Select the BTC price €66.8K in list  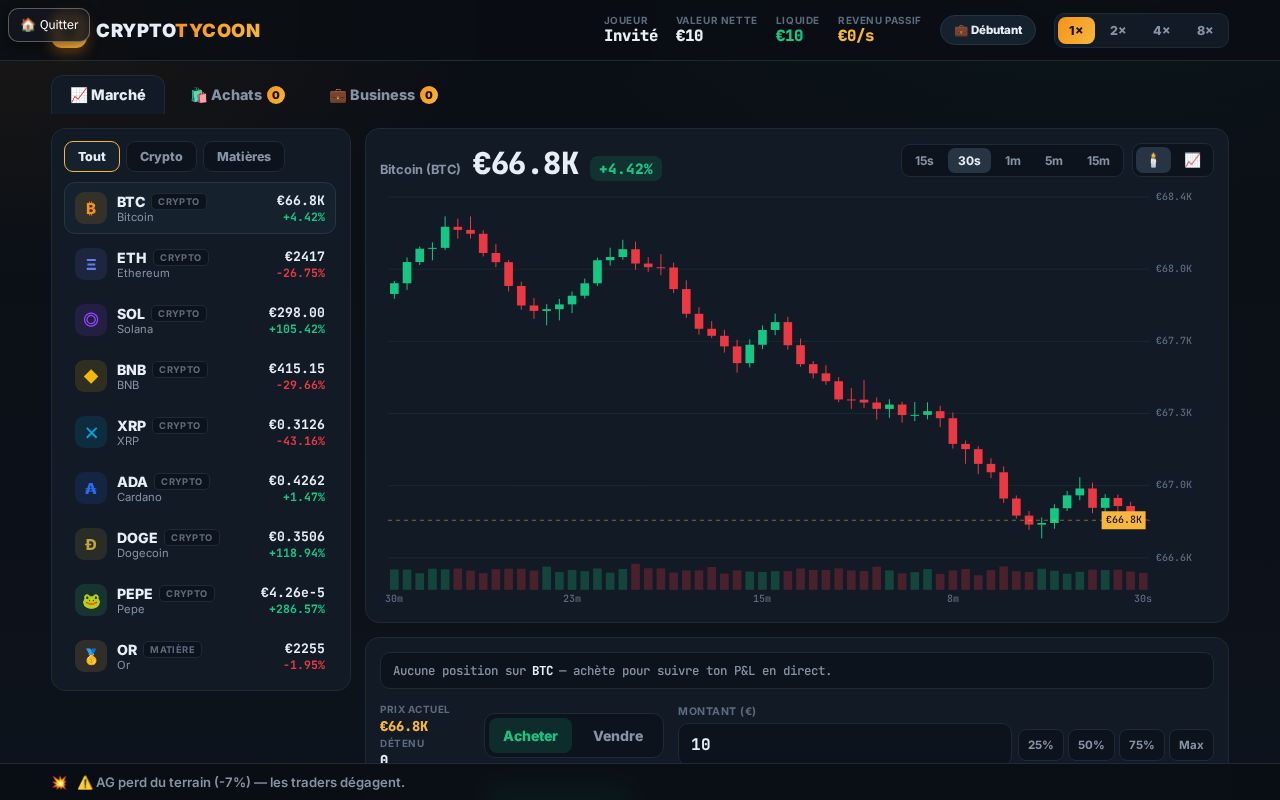point(301,201)
